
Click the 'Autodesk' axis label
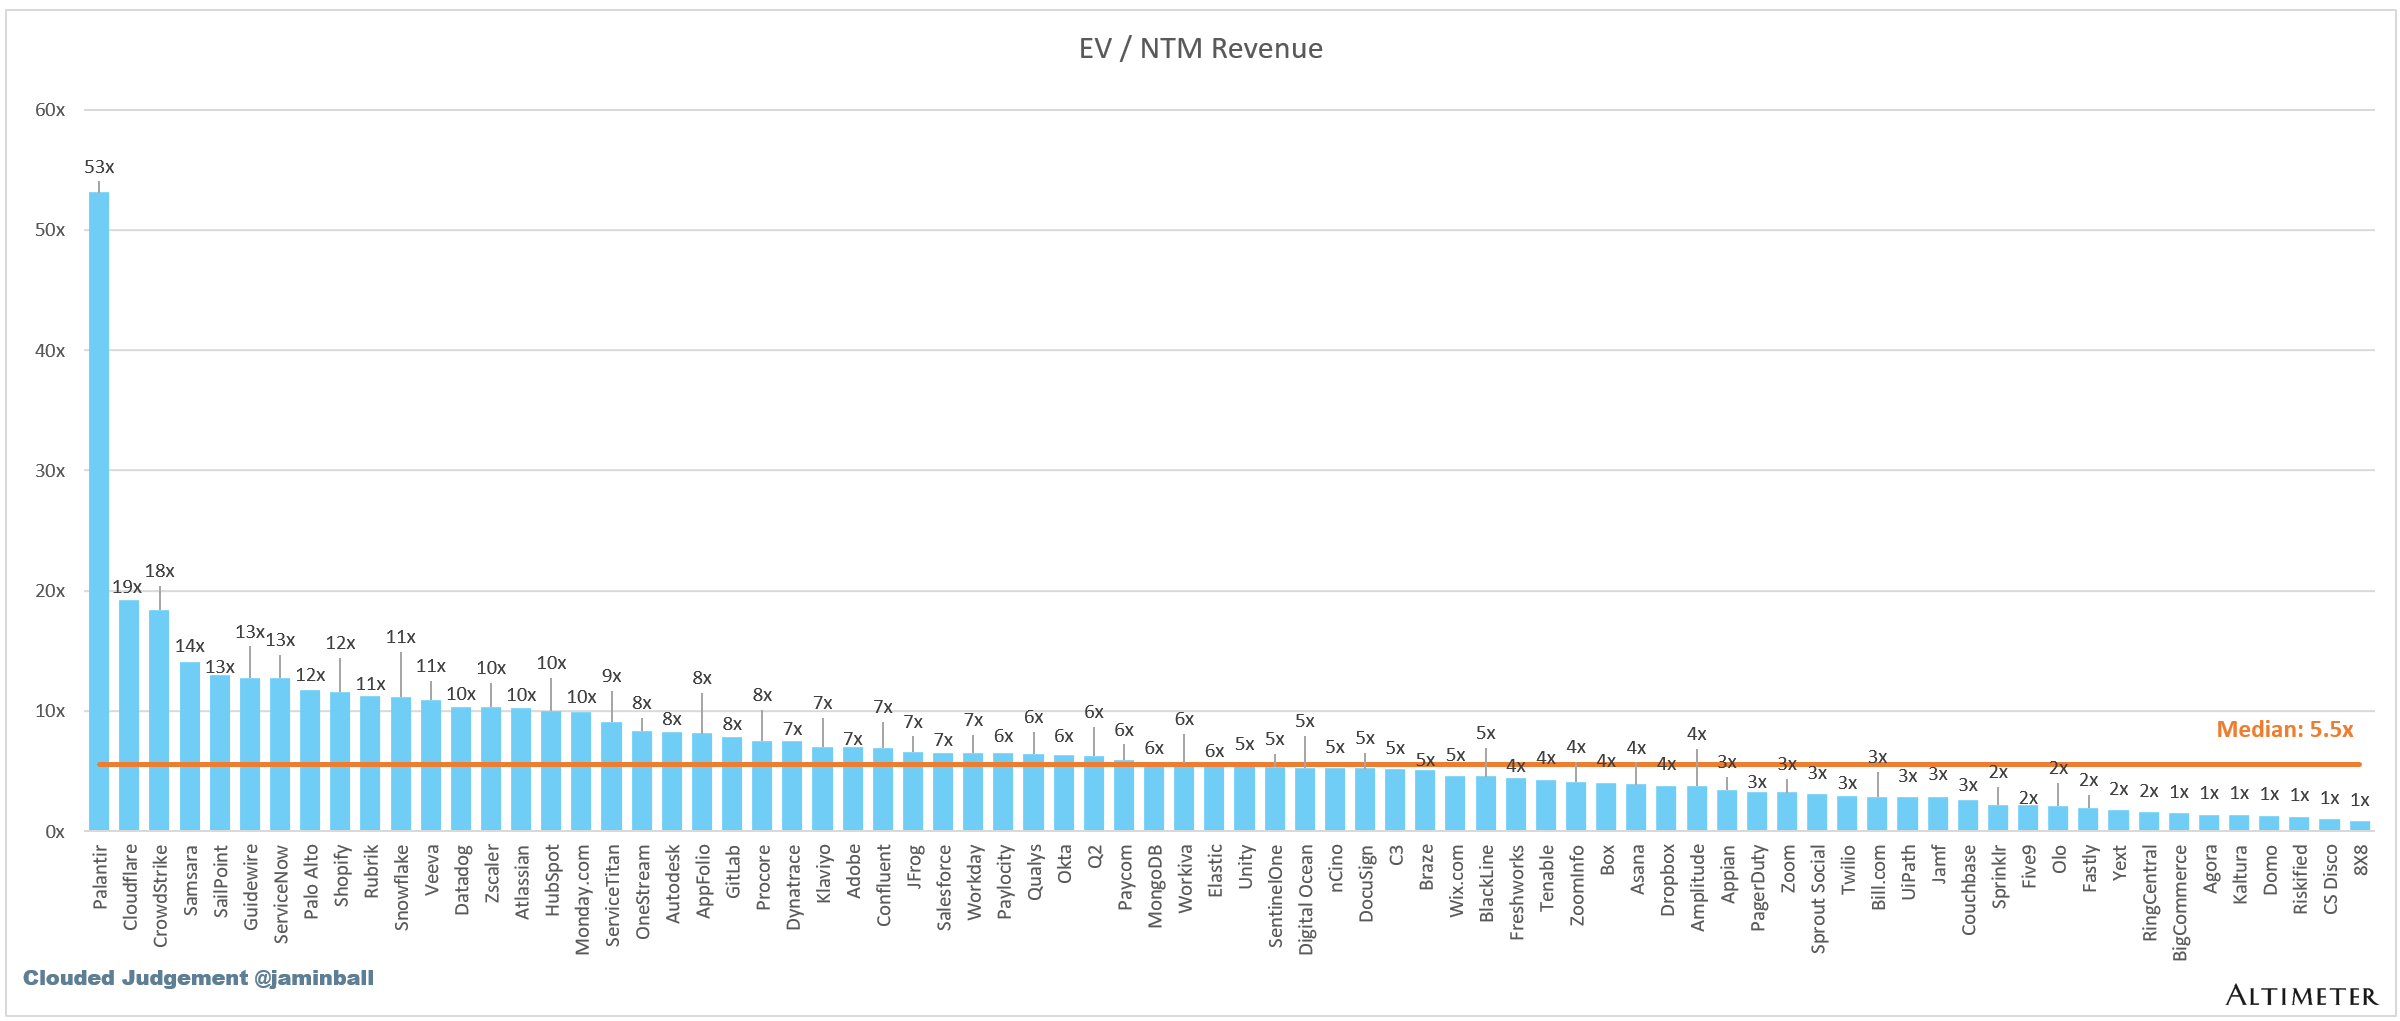672,884
